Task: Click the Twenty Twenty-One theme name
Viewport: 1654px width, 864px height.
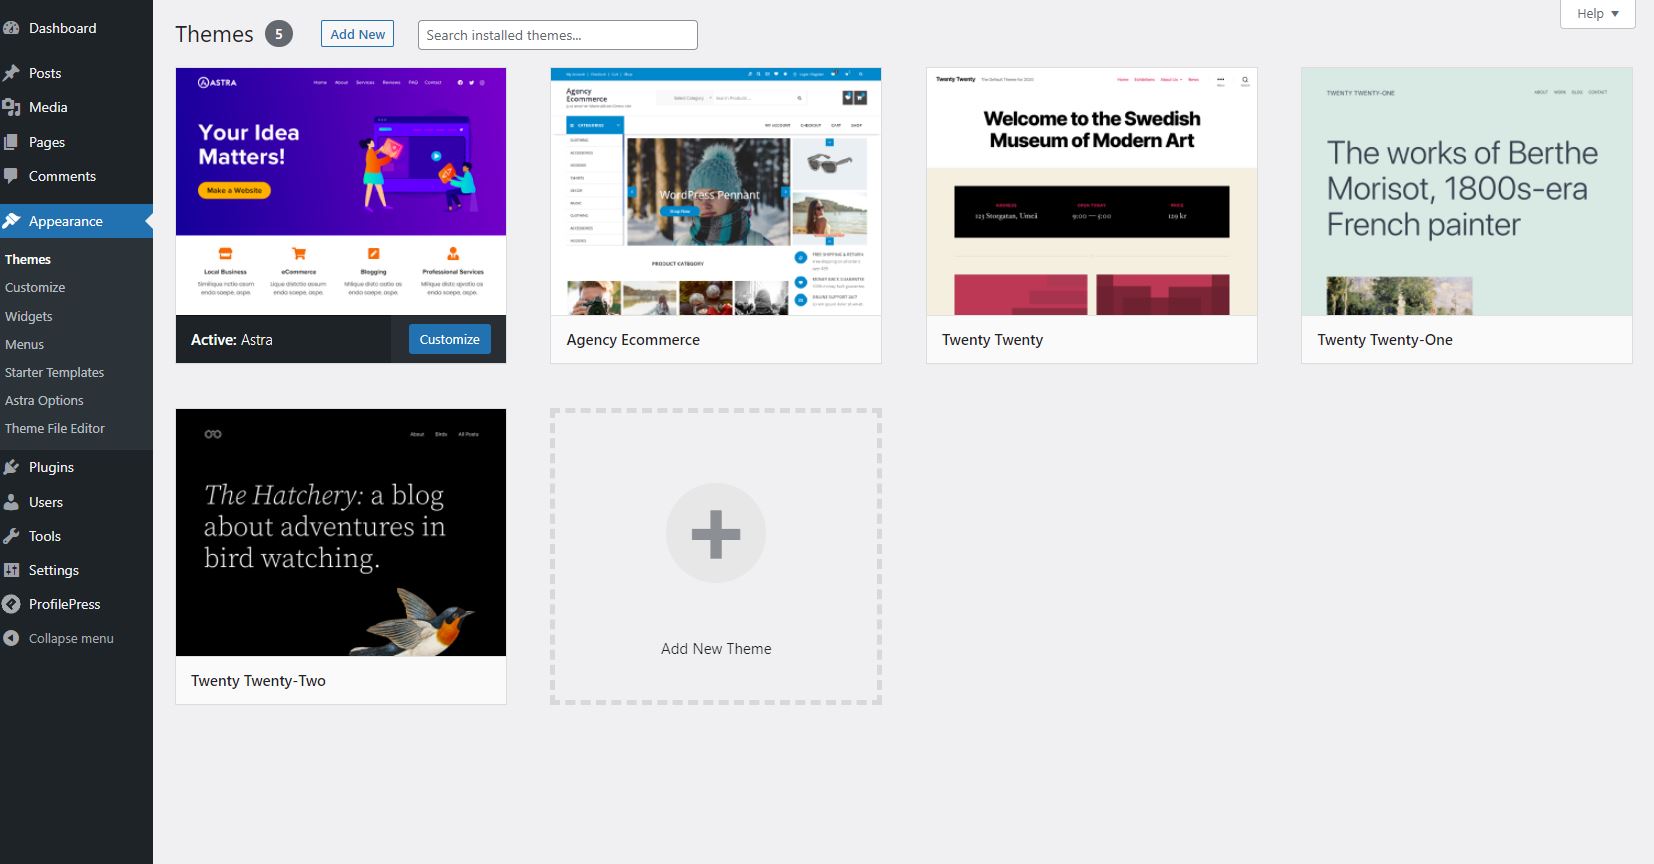Action: tap(1385, 340)
